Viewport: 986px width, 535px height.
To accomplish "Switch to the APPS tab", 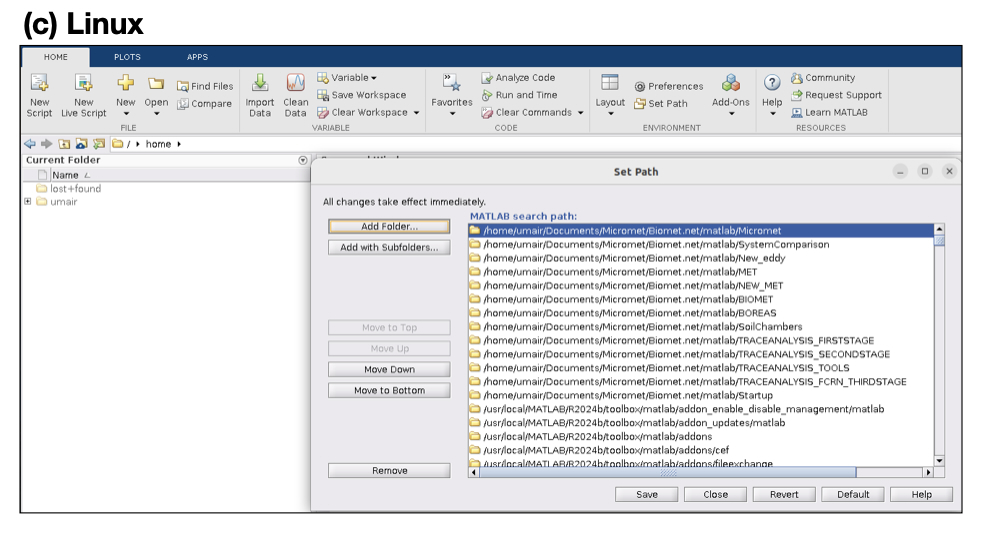I will coord(197,57).
